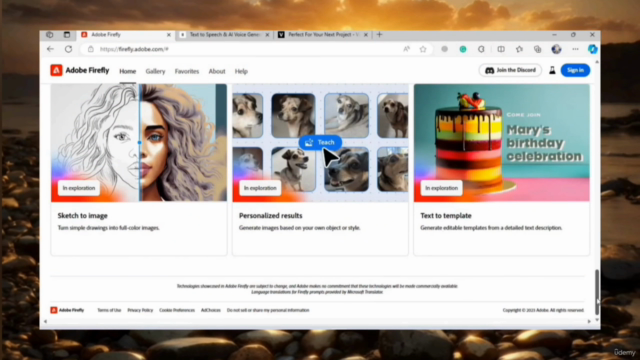Click the Teach button on dog images
640x360 pixels.
320,142
